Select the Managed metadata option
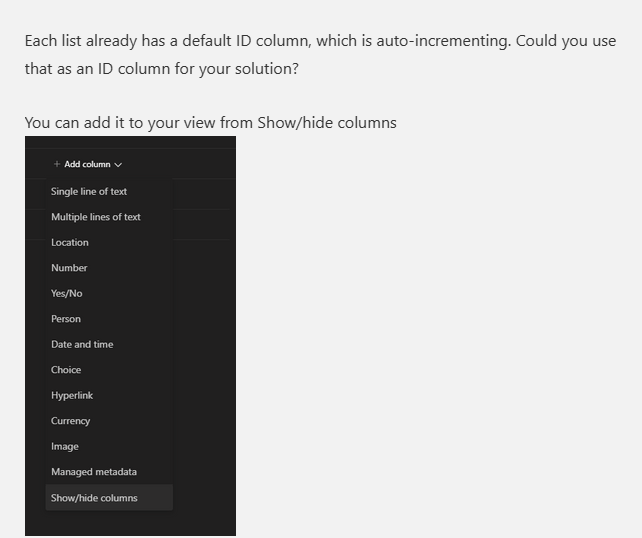This screenshot has width=642, height=538. tap(94, 472)
